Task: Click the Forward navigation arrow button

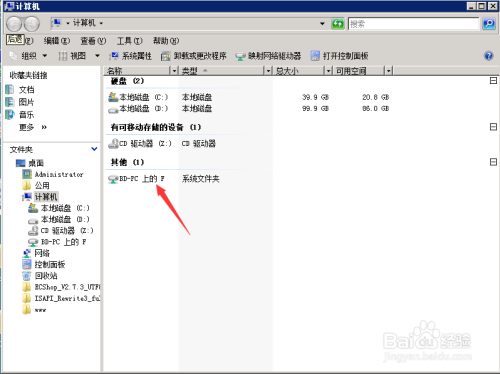Action: coord(32,24)
